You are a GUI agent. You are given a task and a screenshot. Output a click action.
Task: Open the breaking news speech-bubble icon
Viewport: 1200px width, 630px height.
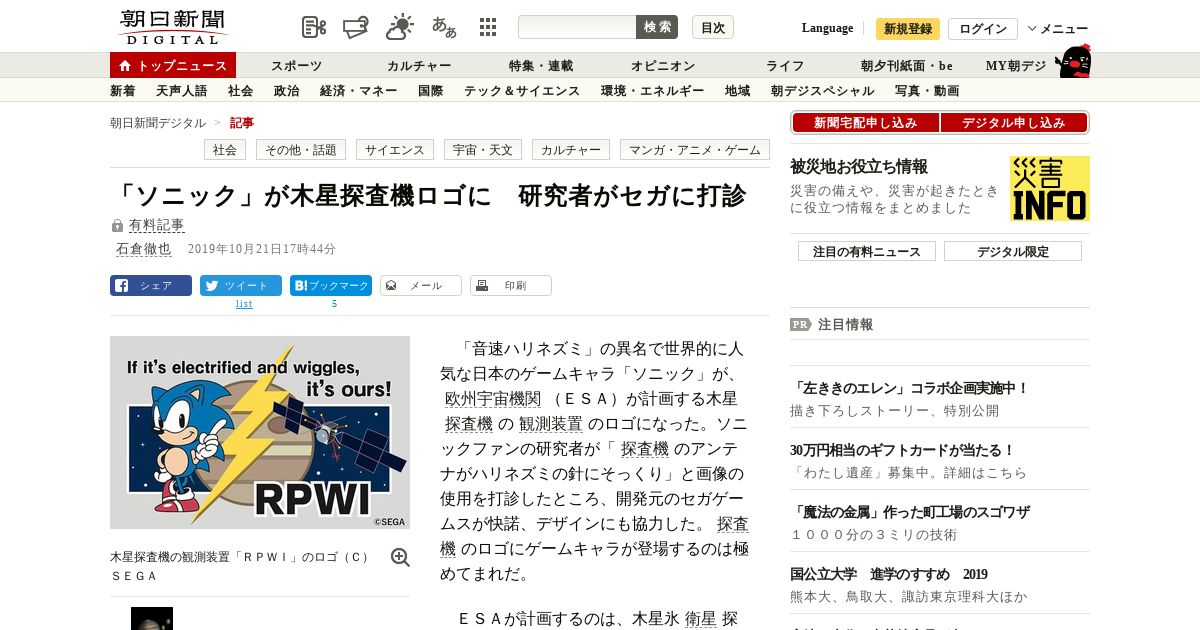click(x=355, y=27)
